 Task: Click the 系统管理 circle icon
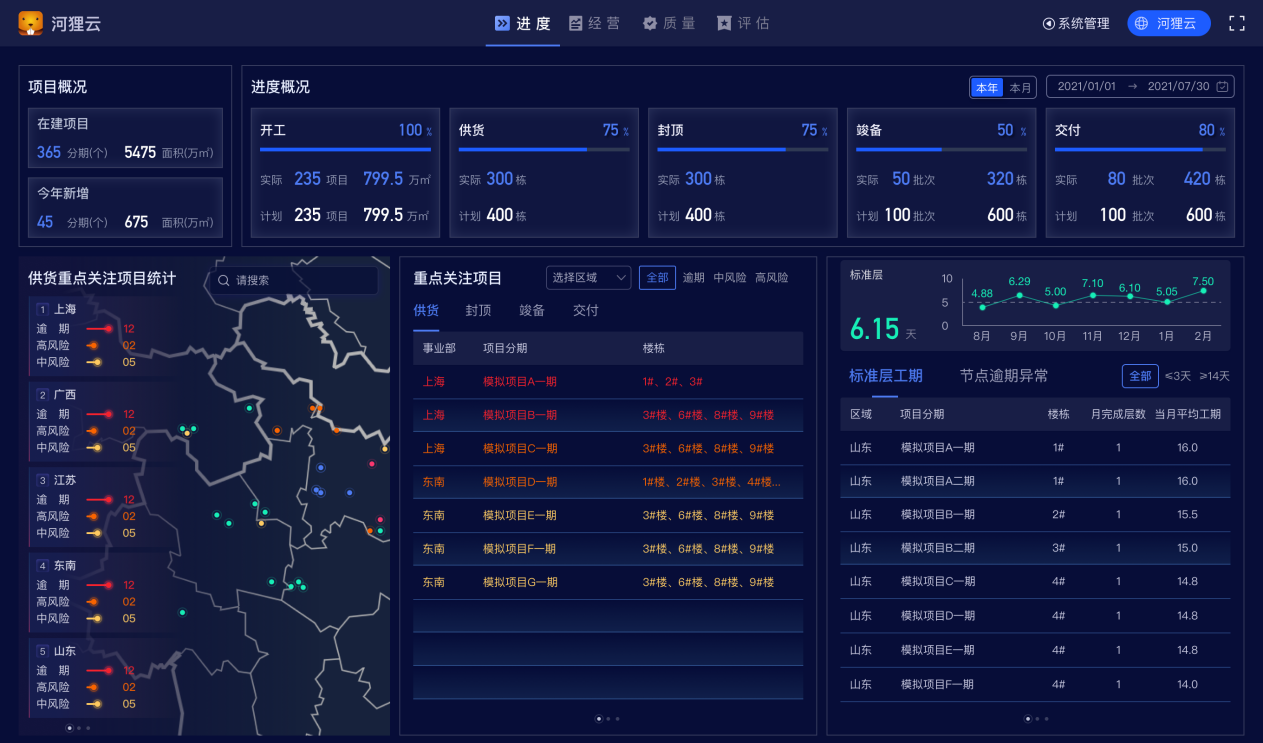[x=1049, y=23]
